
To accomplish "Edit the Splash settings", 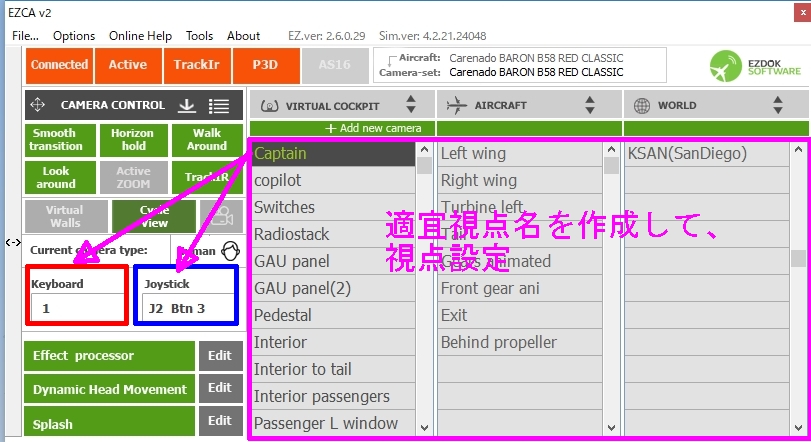I will click(220, 421).
